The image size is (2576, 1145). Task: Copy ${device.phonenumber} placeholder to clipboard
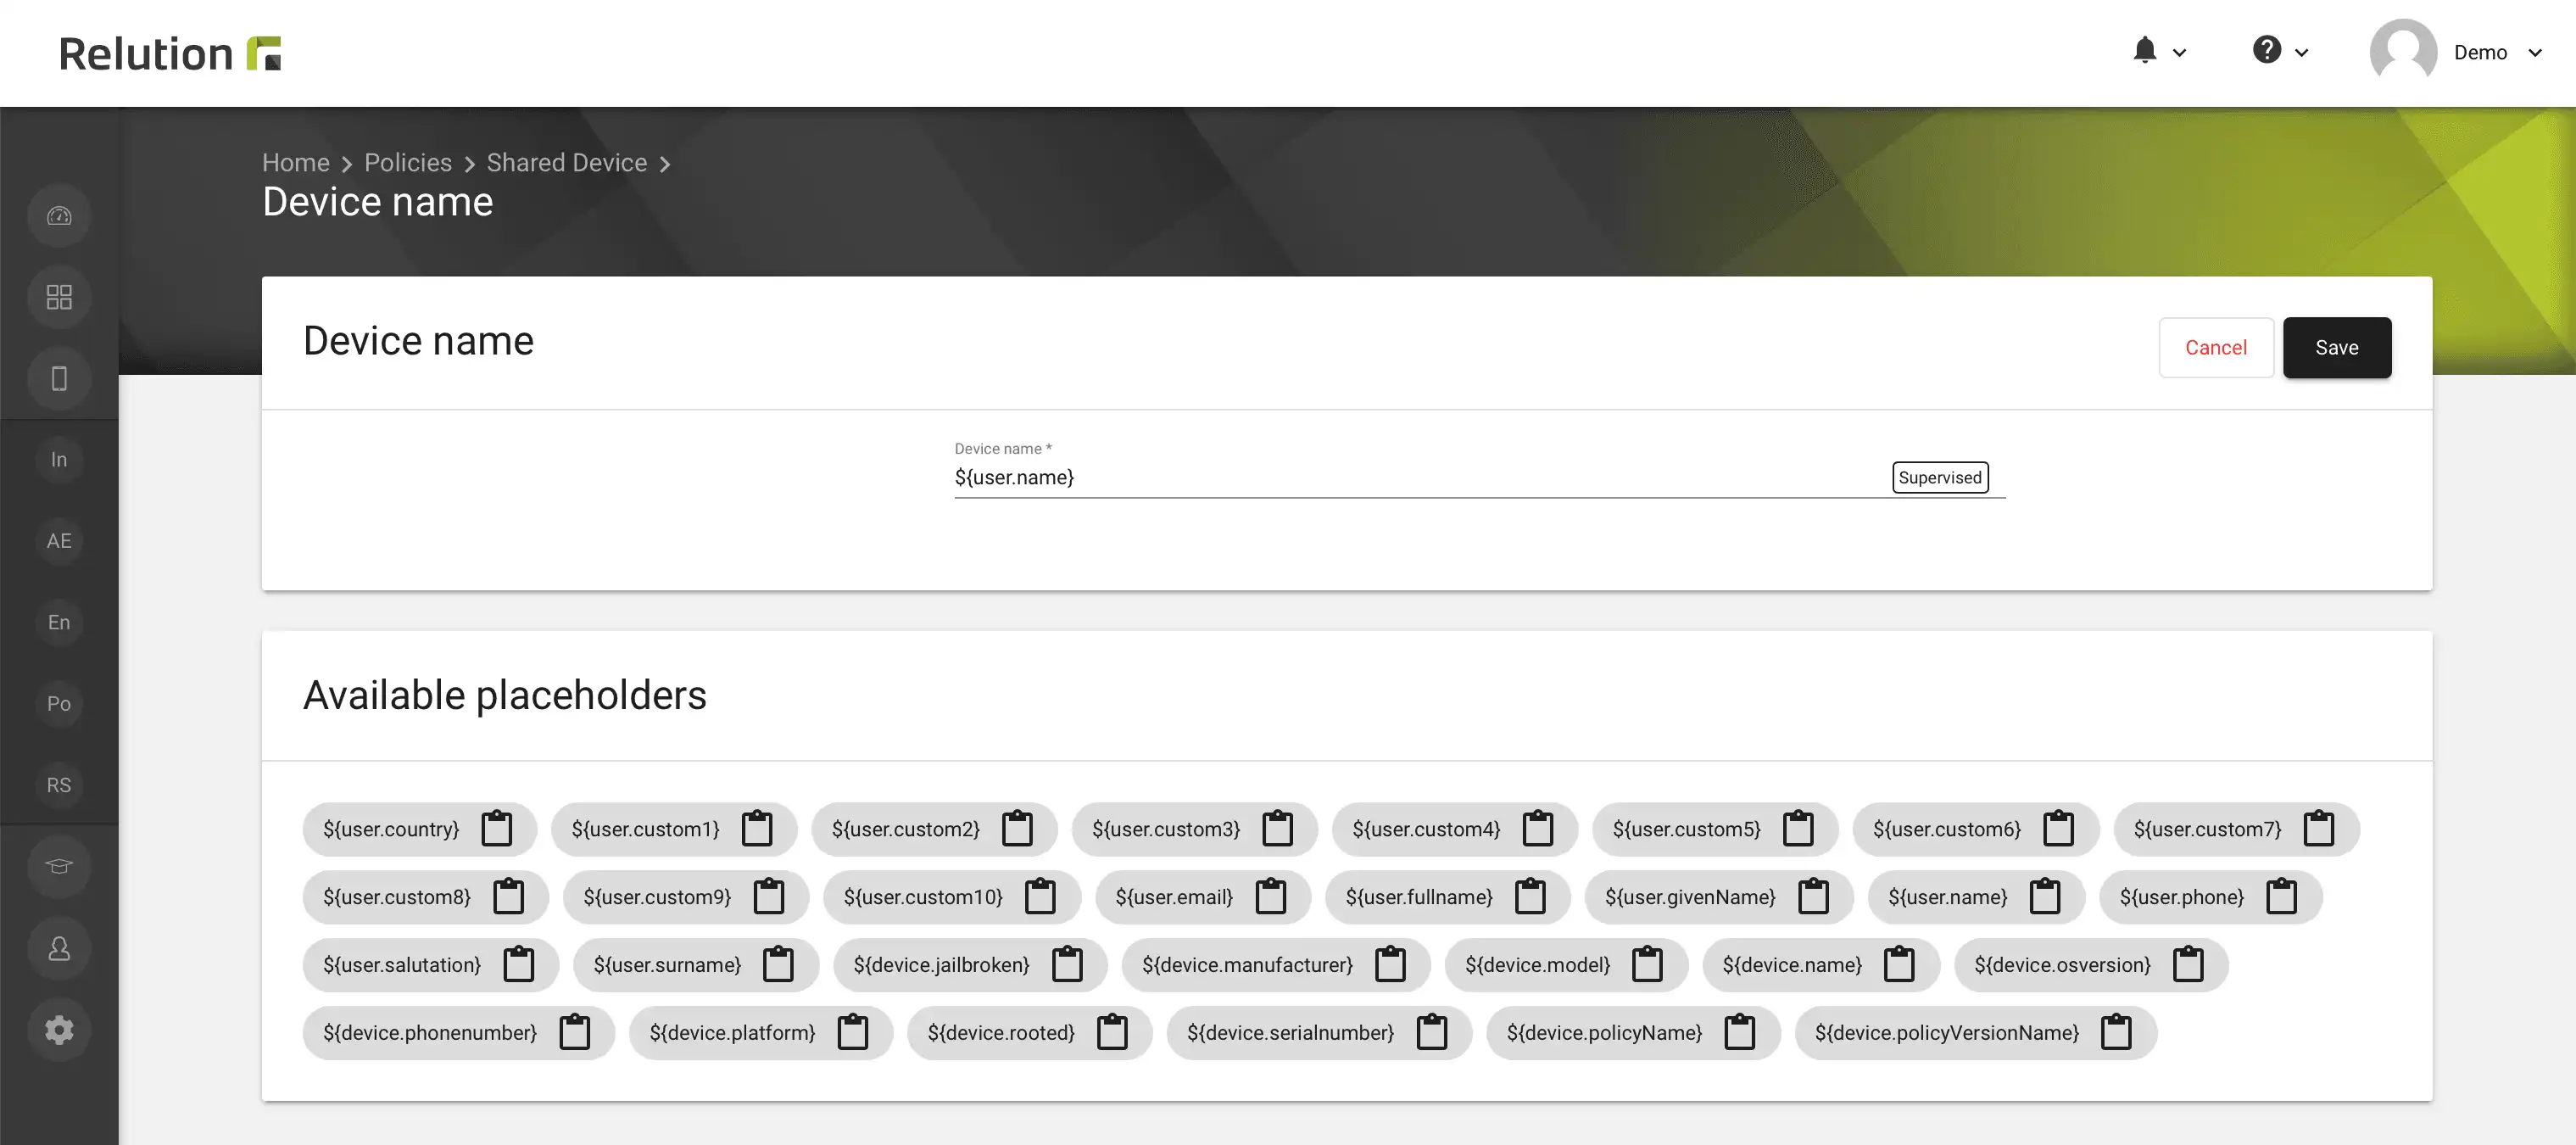[574, 1033]
